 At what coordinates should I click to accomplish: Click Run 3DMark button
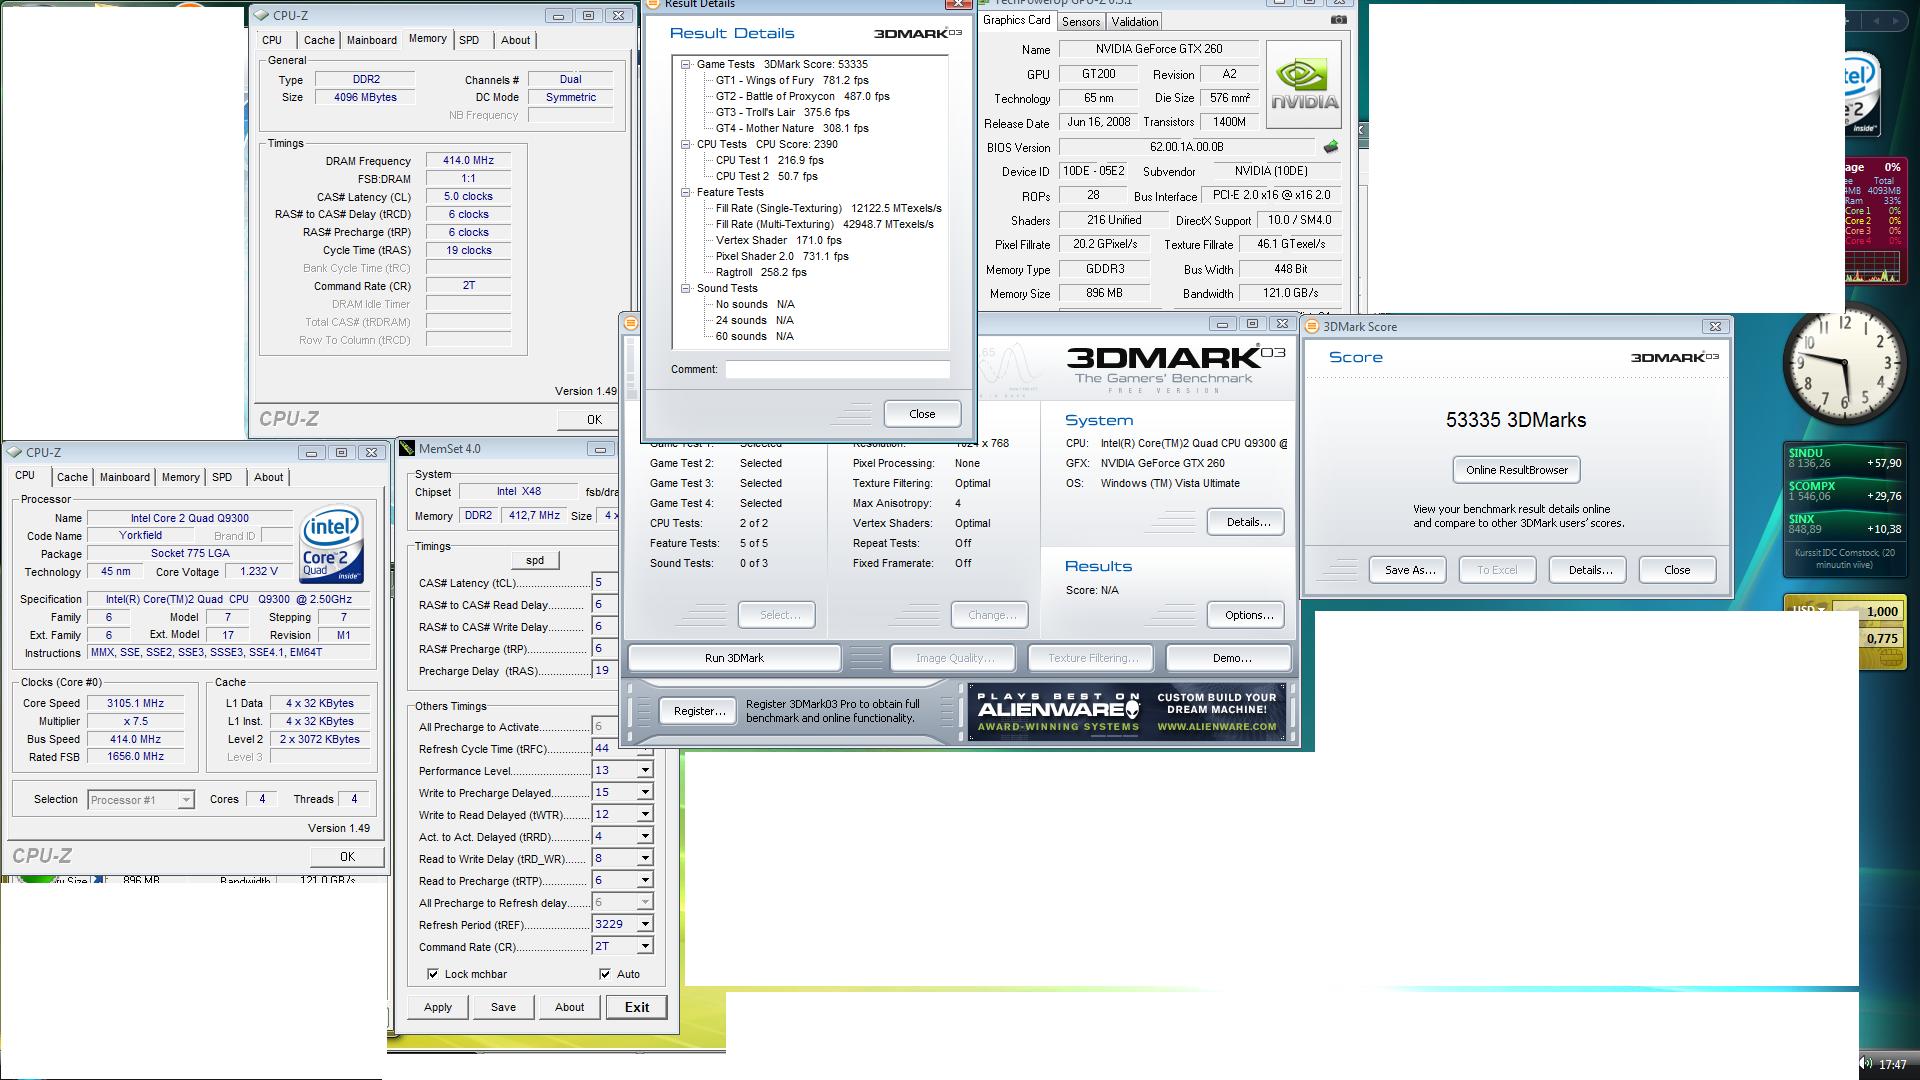pos(734,658)
